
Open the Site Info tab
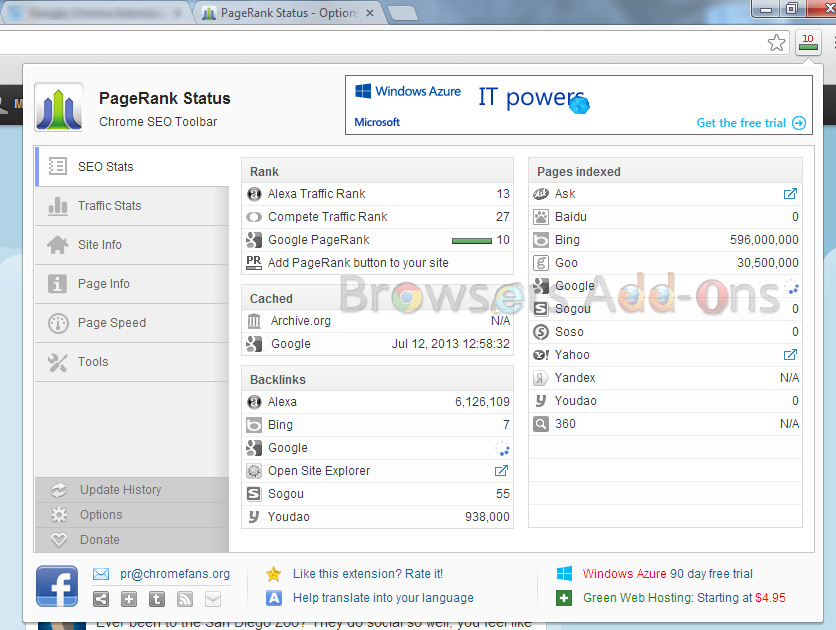pos(132,245)
